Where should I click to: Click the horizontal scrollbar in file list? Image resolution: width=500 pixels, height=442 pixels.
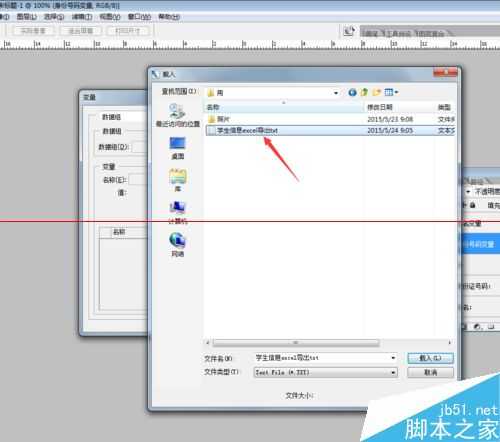tap(296, 343)
